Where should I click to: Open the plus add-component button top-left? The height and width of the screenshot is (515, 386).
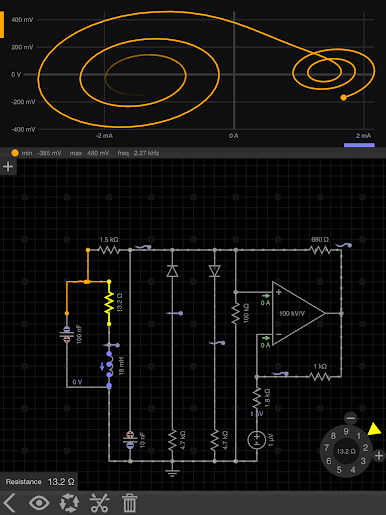[8, 166]
